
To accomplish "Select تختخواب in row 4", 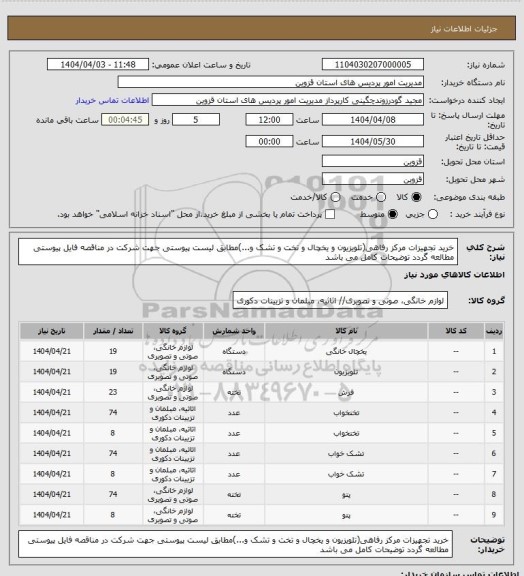I will coord(346,413).
